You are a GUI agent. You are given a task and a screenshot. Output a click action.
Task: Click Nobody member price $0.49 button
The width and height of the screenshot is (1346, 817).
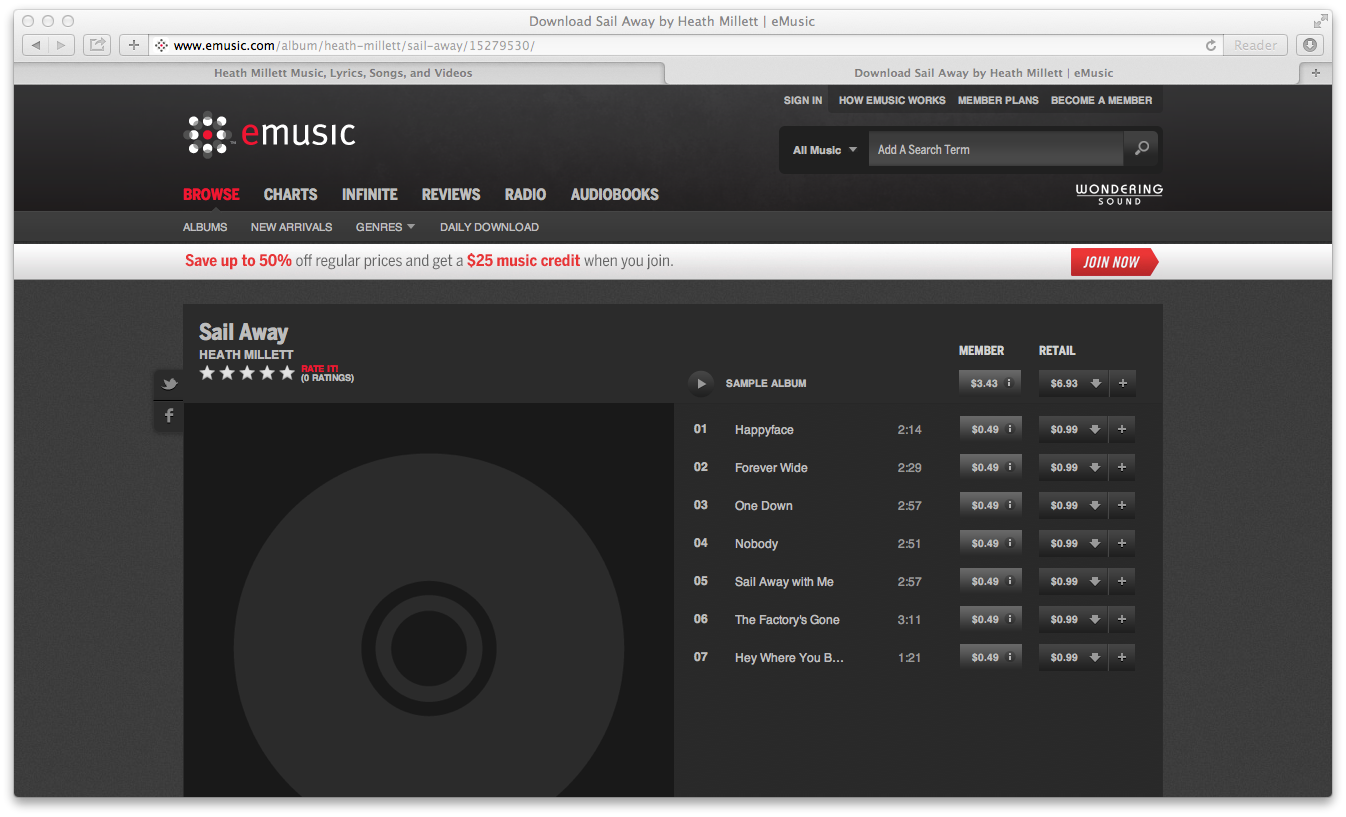(x=990, y=543)
